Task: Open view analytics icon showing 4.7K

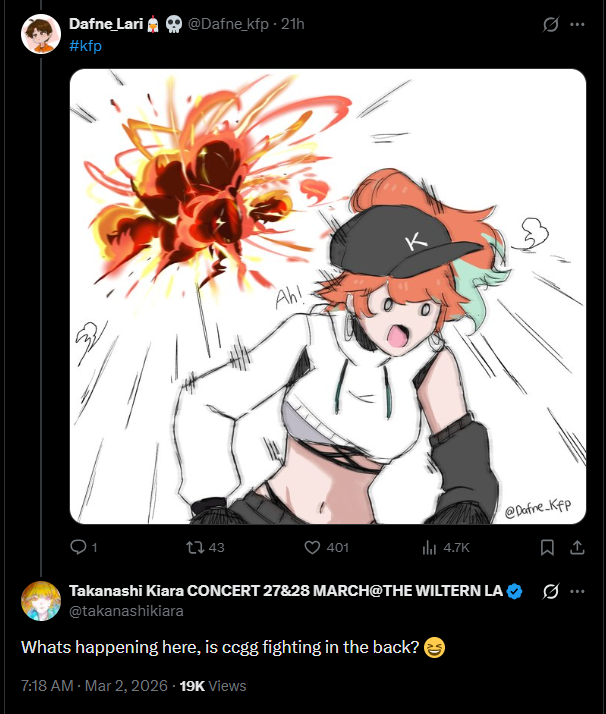Action: coord(429,547)
